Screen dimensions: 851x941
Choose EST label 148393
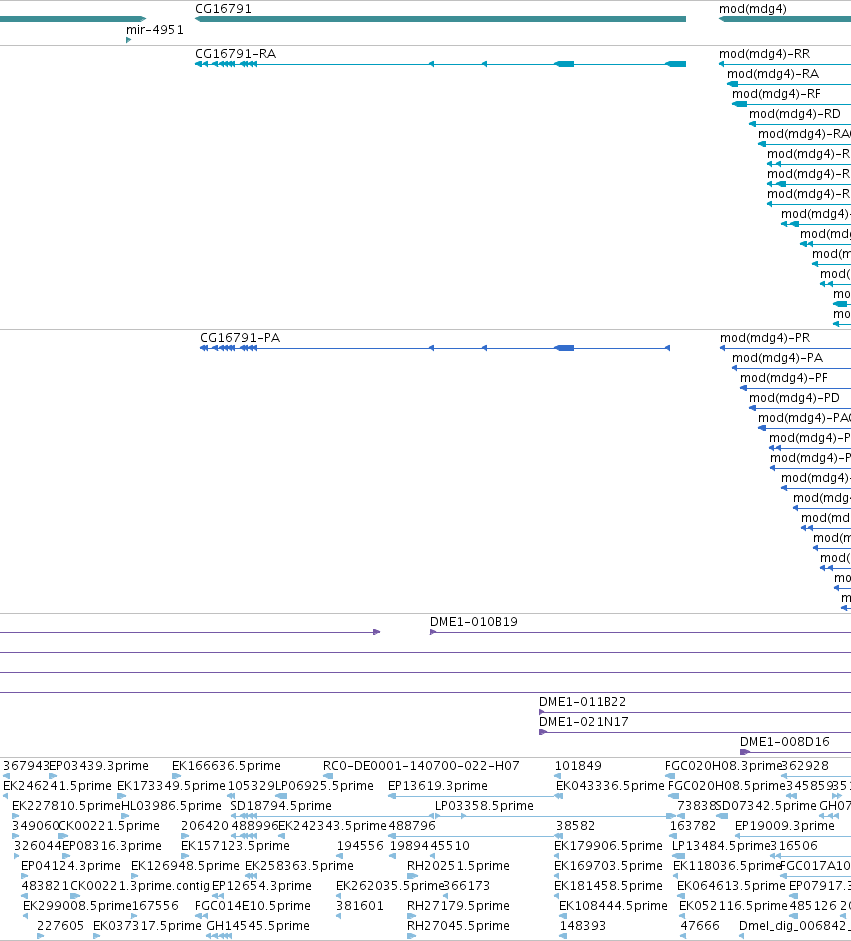[583, 926]
